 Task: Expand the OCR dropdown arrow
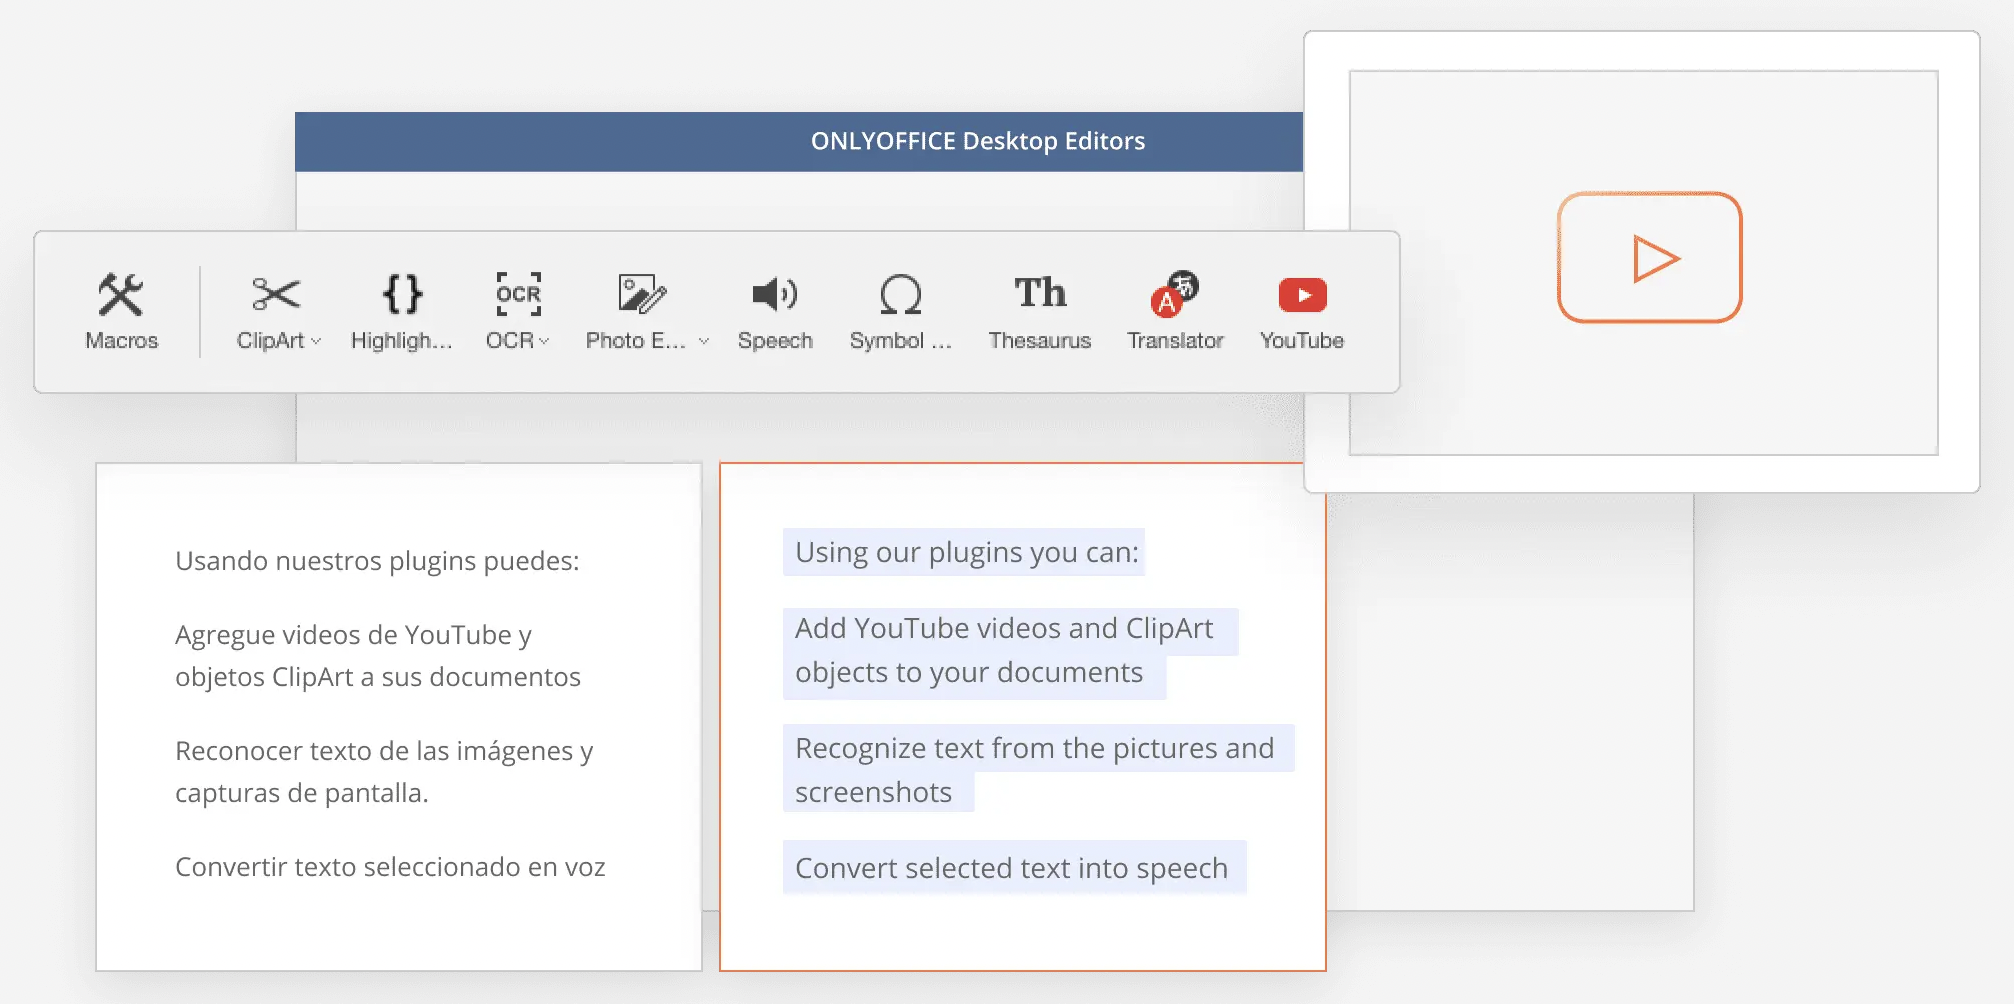click(x=544, y=341)
